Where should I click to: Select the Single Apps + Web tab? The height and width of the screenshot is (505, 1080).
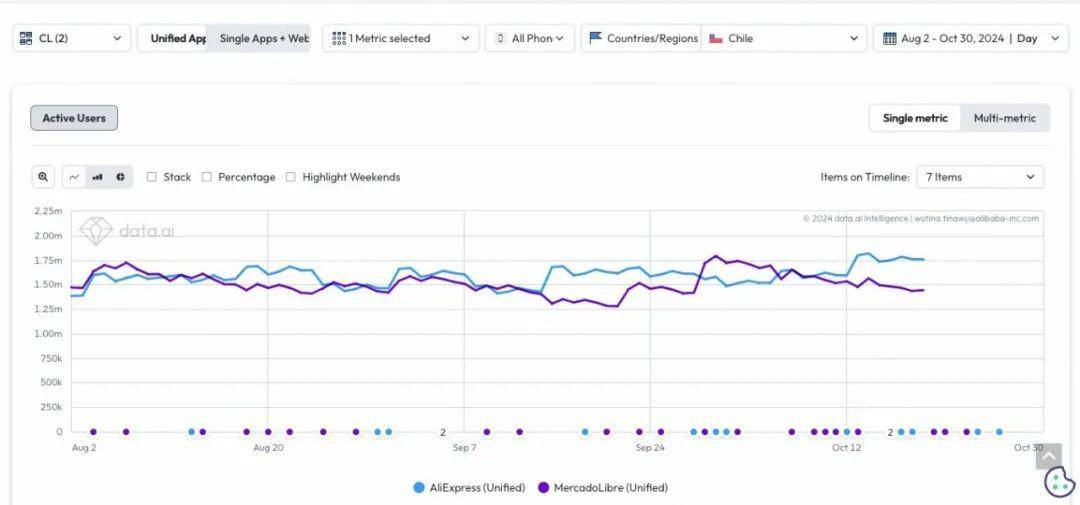coord(263,39)
